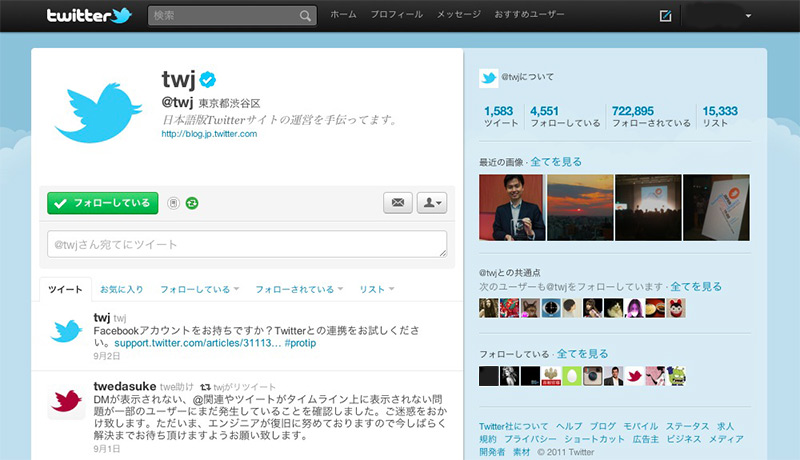
Task: Click the Twitter logo in header
Action: point(89,15)
